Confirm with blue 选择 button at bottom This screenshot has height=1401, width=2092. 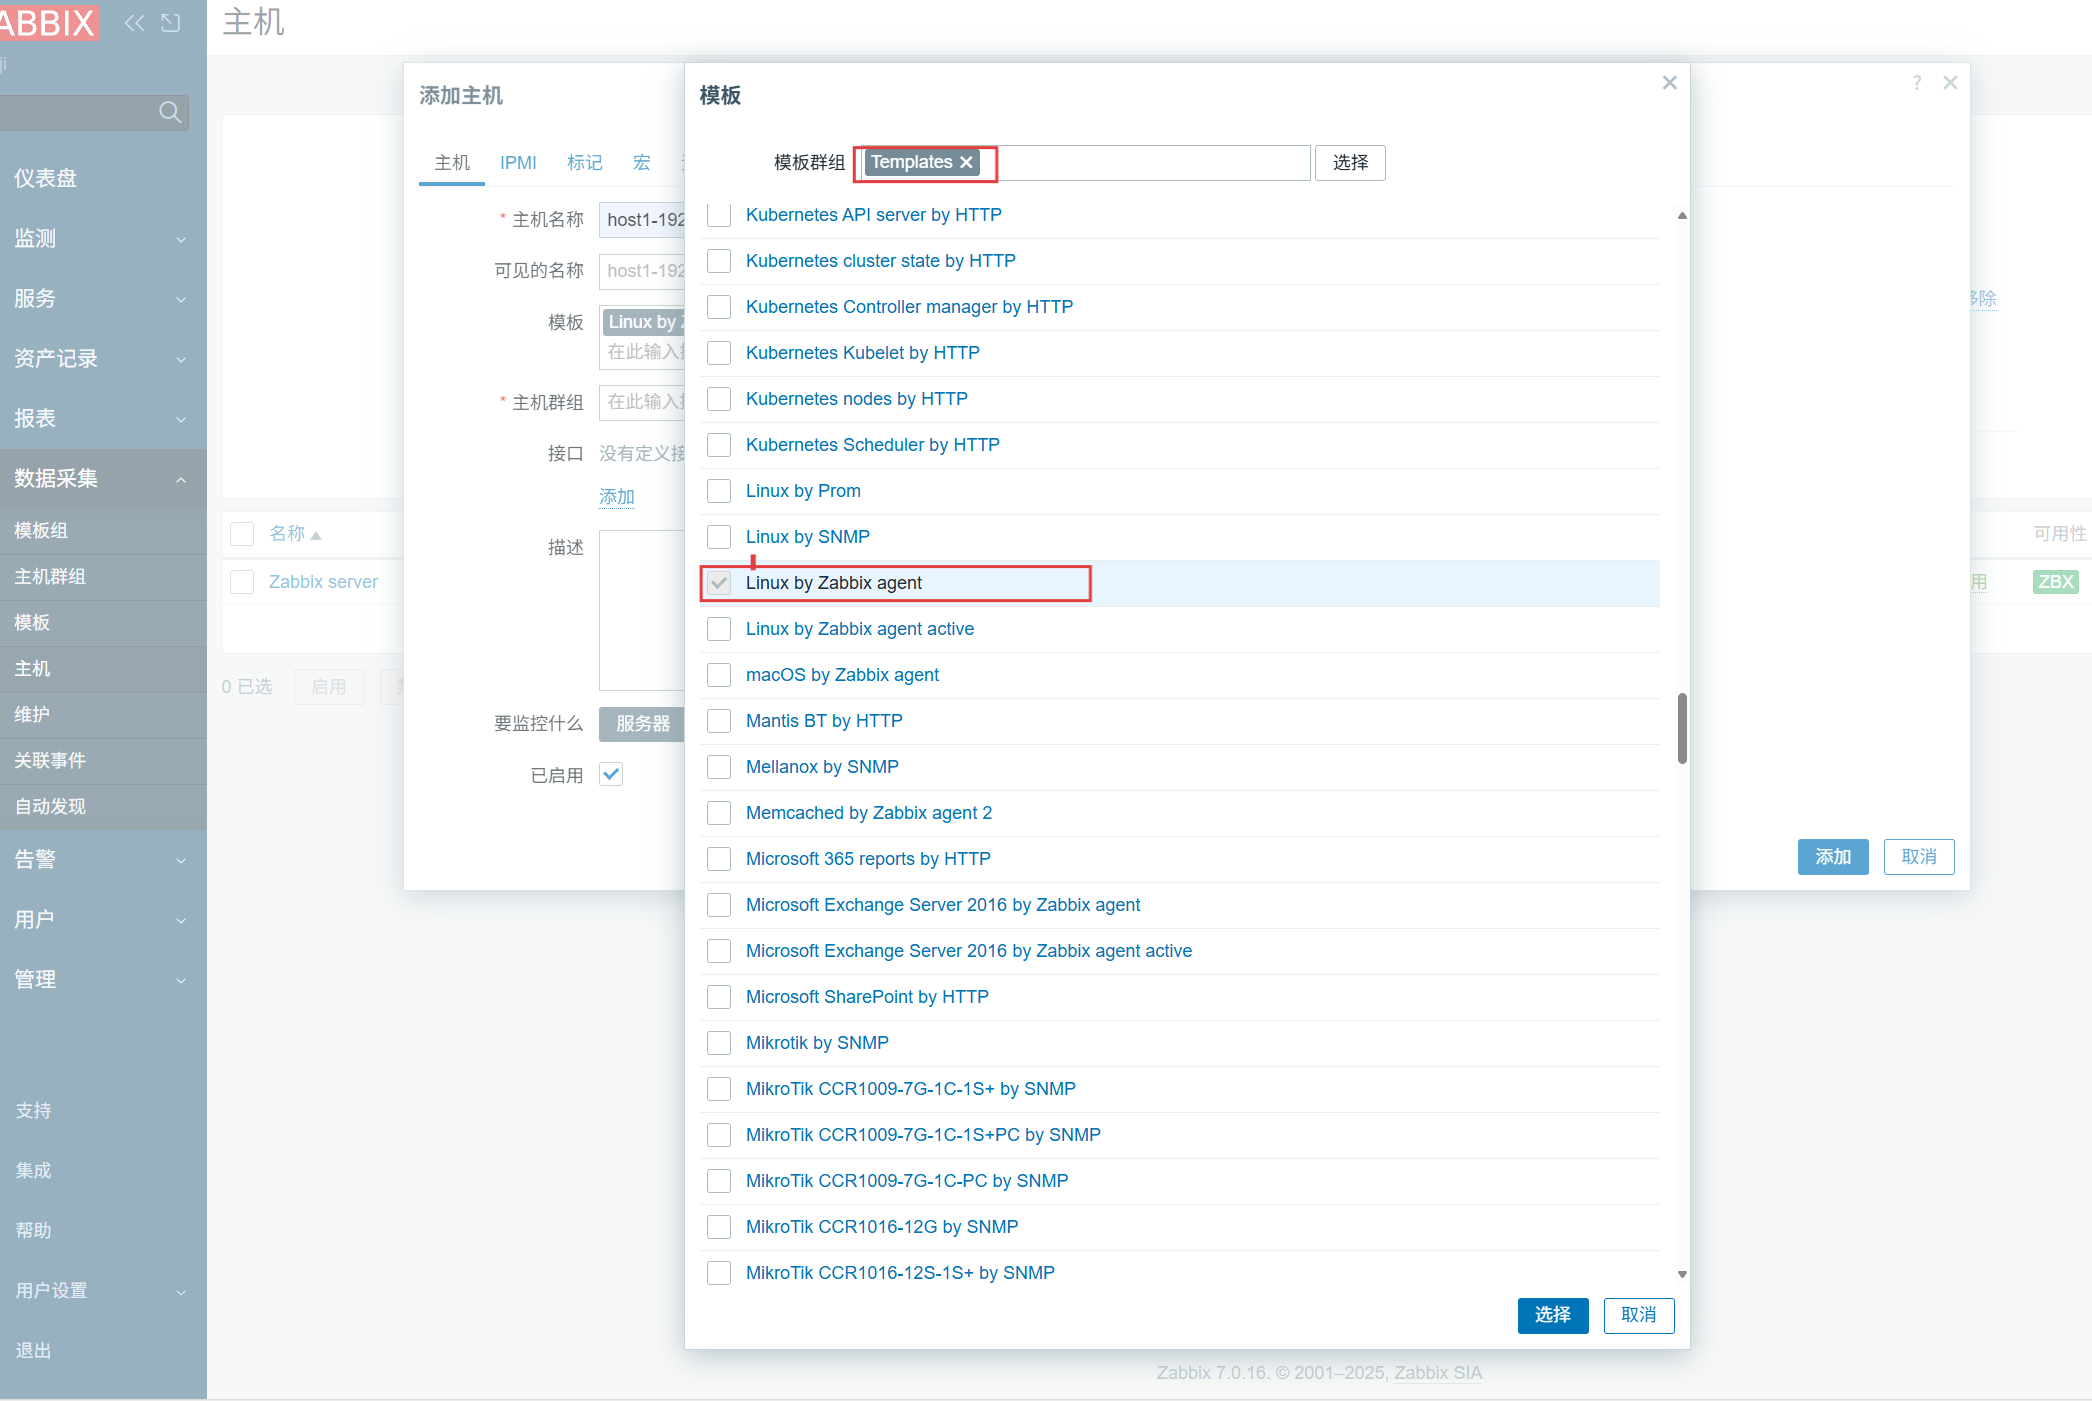tap(1553, 1315)
